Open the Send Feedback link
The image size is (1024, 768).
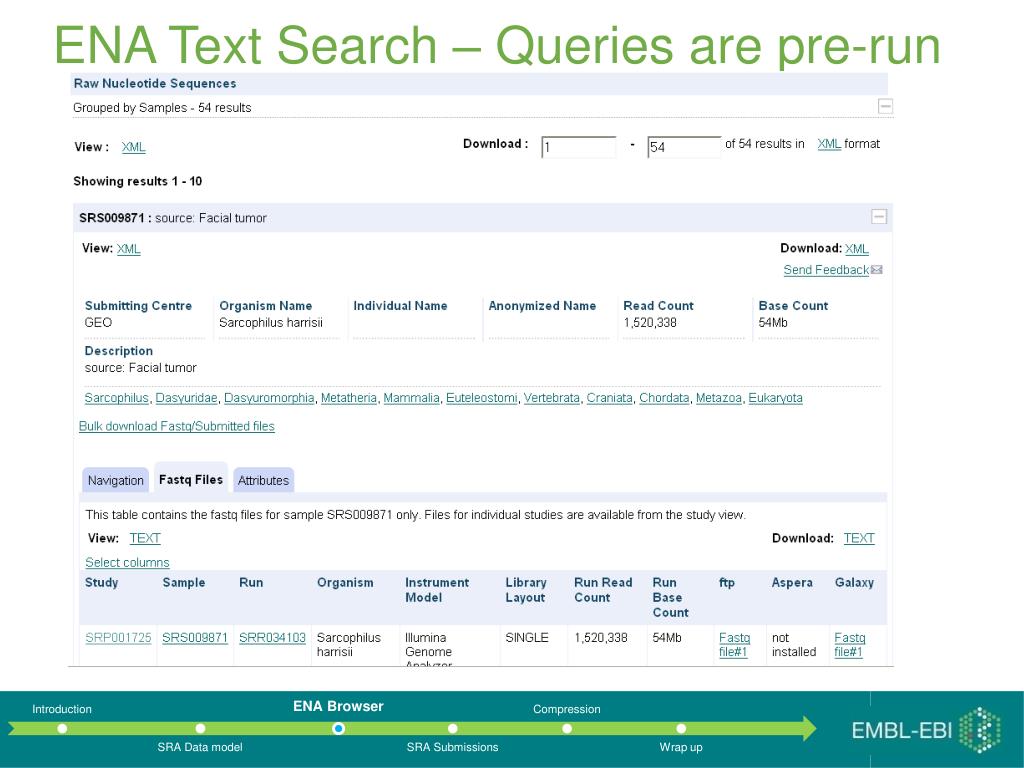coord(826,270)
